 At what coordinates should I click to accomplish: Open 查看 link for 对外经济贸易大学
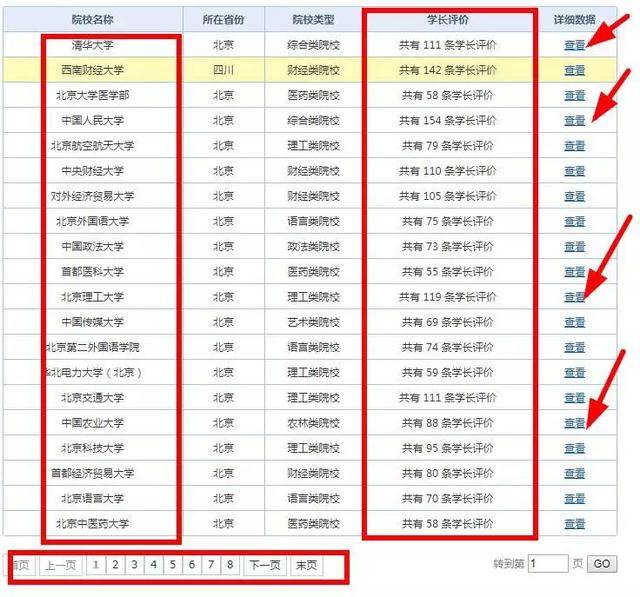pyautogui.click(x=574, y=196)
